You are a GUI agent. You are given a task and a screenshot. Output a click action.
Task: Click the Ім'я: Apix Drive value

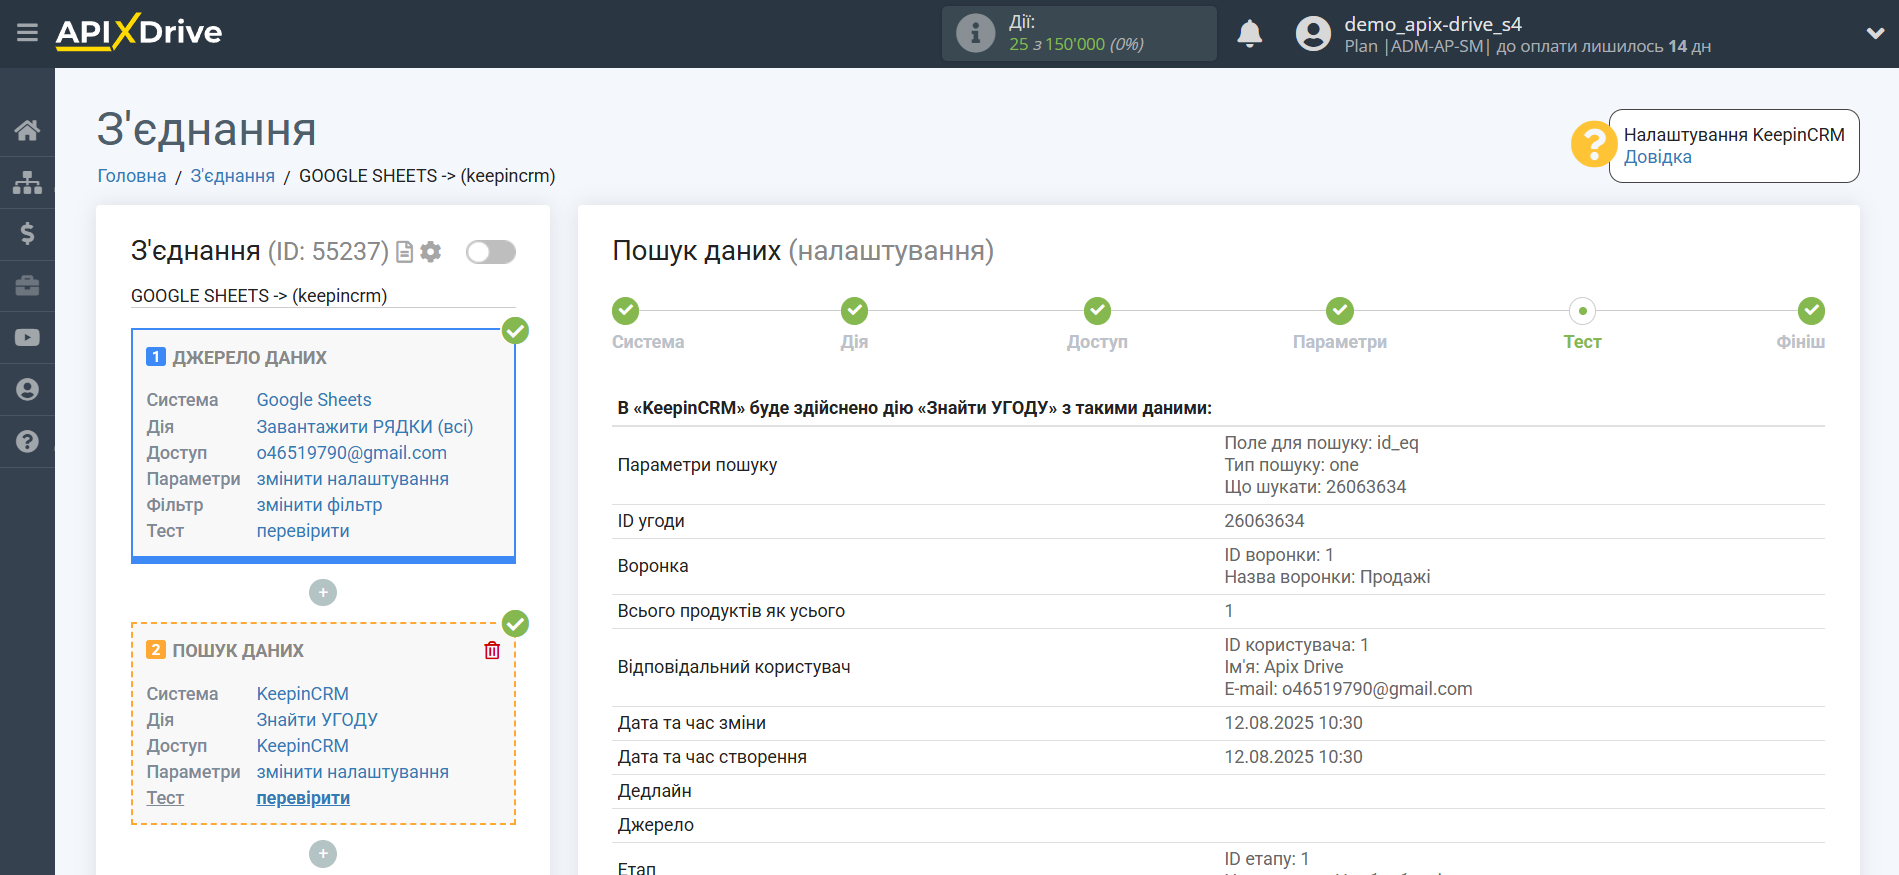click(1284, 667)
